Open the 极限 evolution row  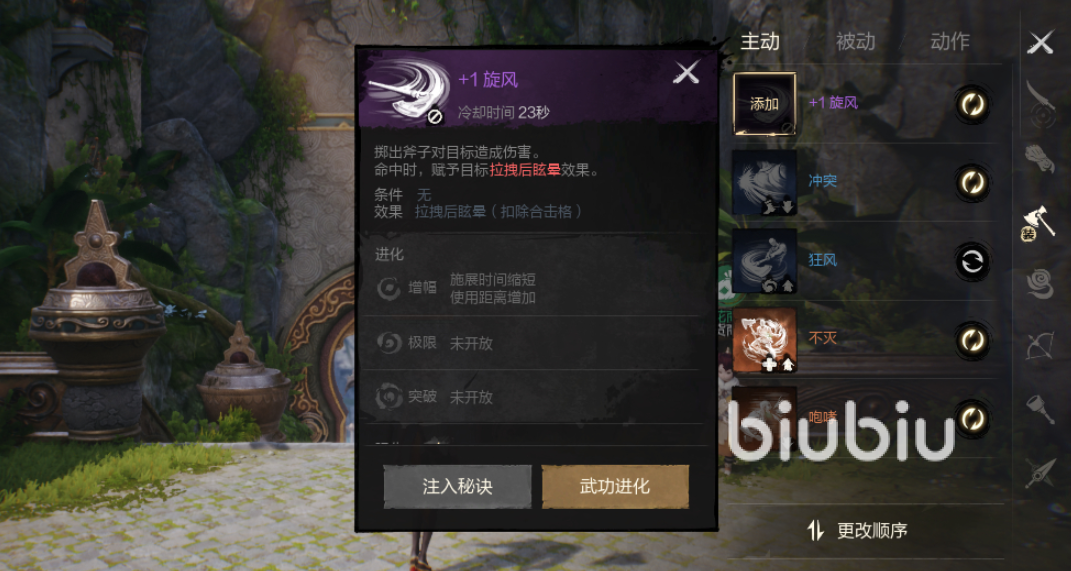click(531, 343)
